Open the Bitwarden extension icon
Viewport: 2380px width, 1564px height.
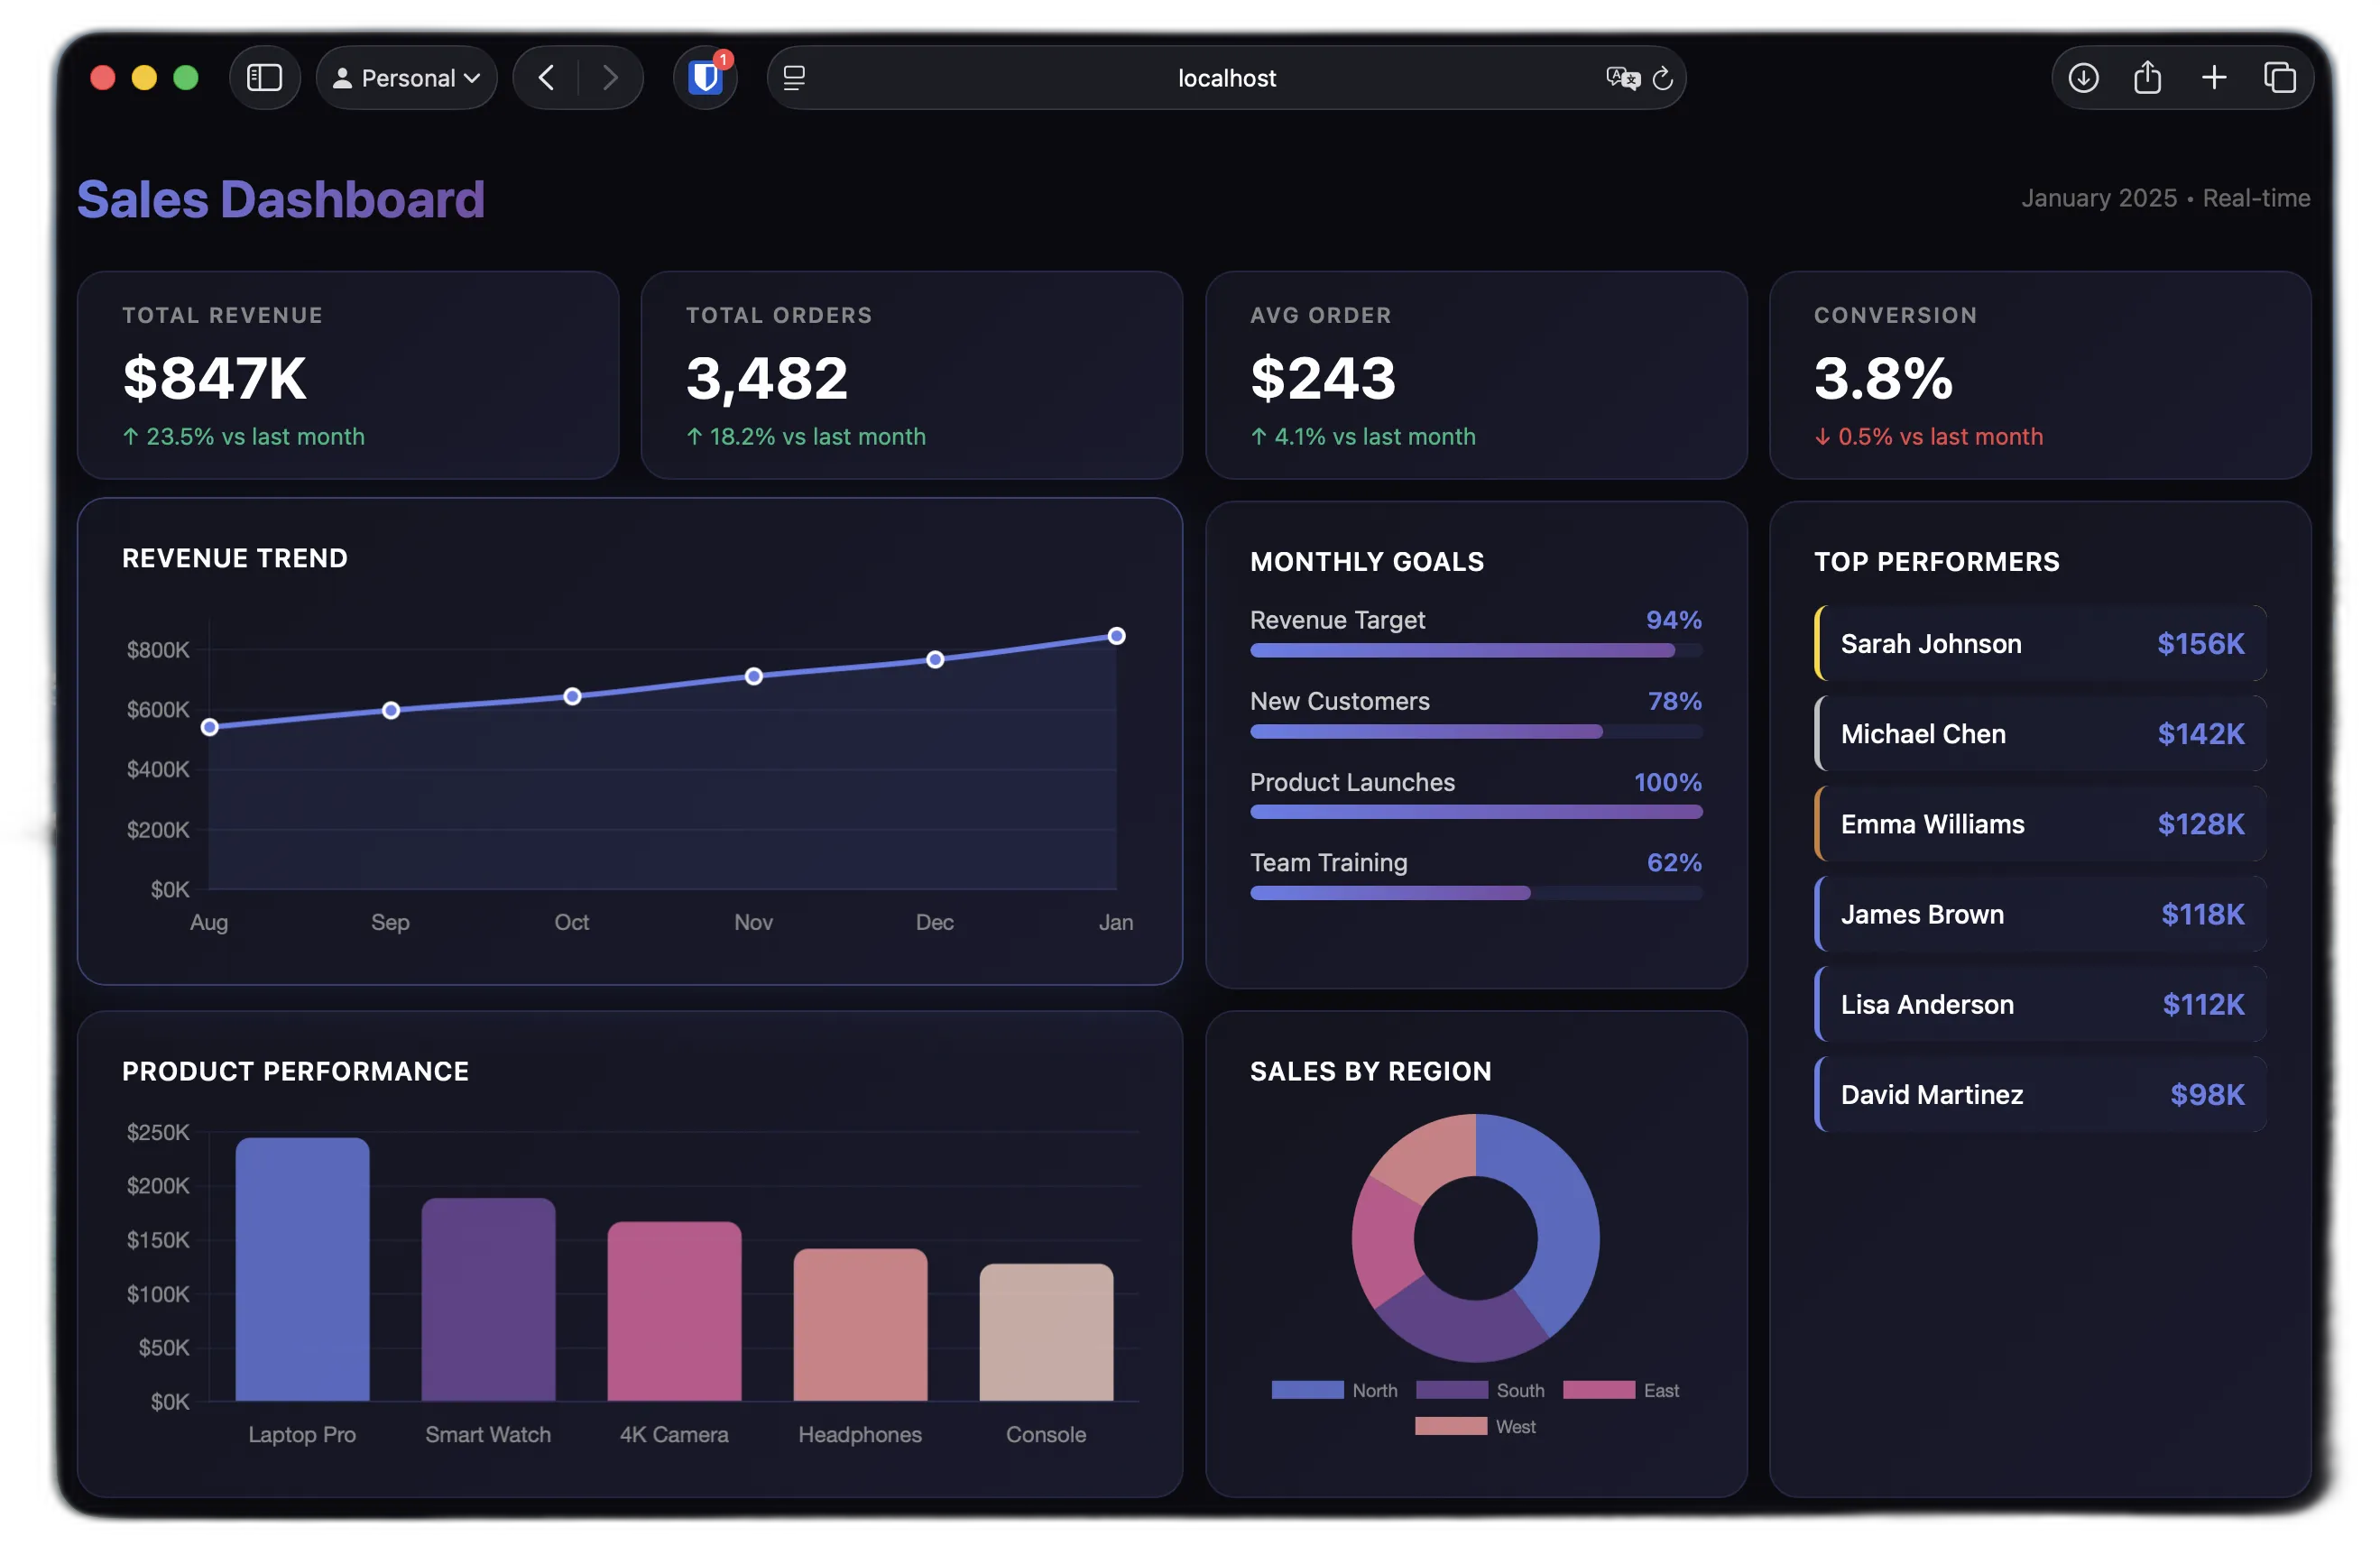click(x=706, y=78)
